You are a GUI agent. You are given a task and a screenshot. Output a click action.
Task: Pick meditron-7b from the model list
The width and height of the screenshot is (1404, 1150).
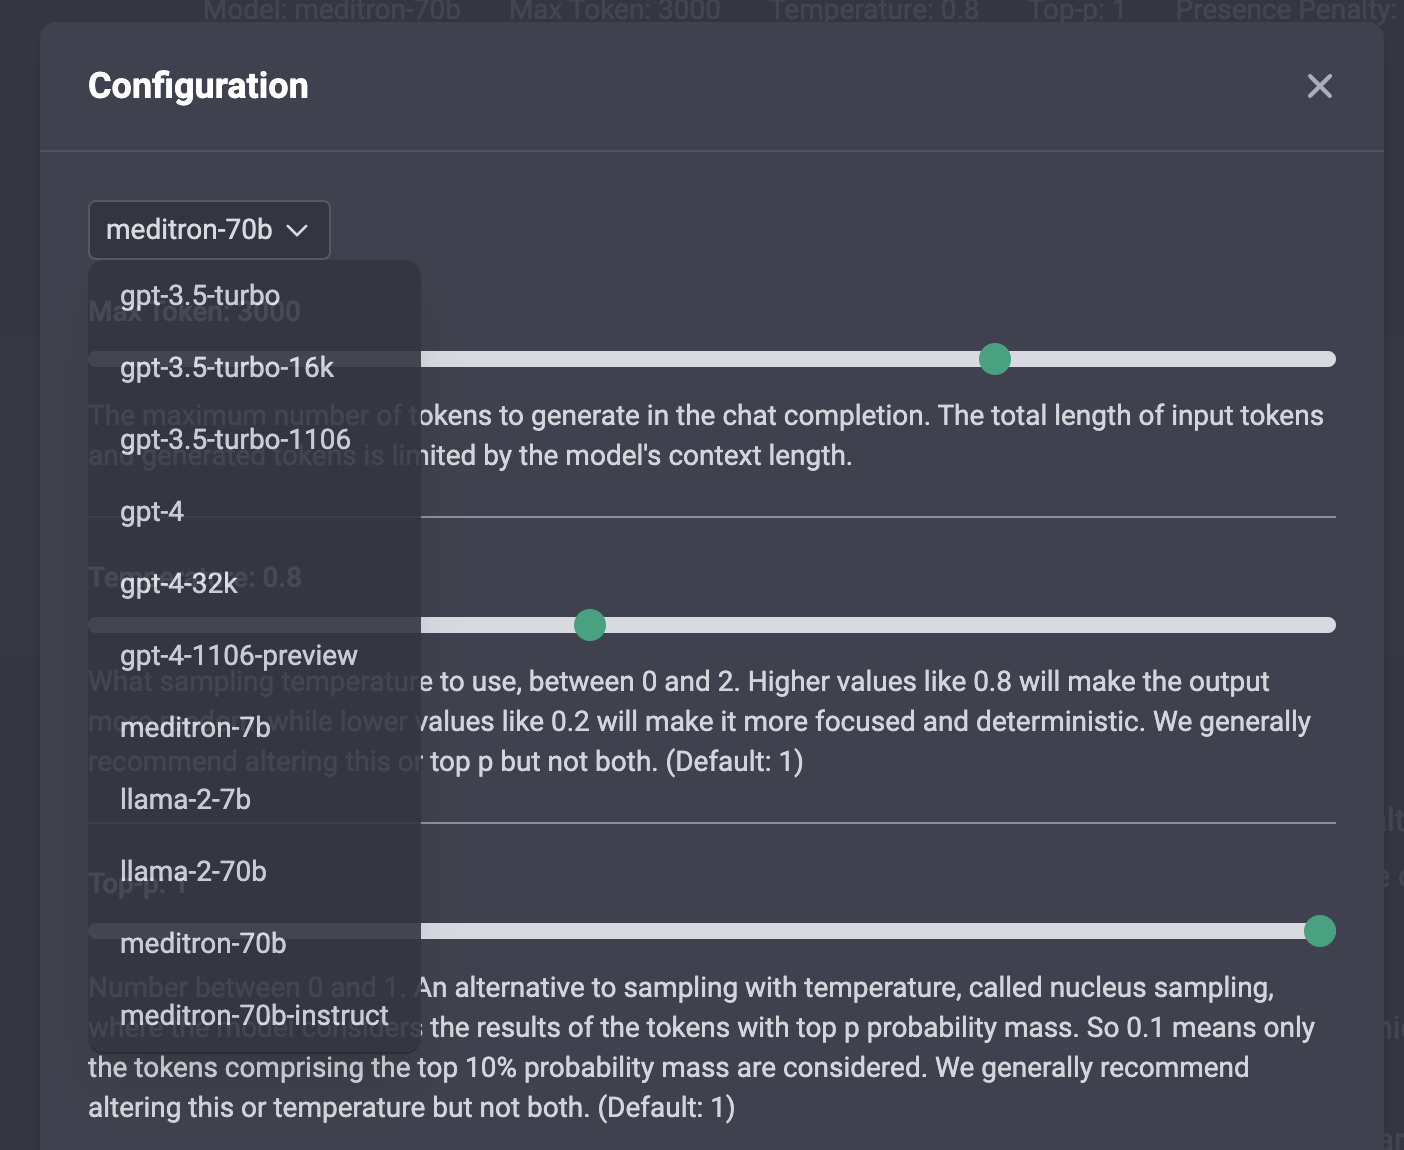tap(254, 728)
